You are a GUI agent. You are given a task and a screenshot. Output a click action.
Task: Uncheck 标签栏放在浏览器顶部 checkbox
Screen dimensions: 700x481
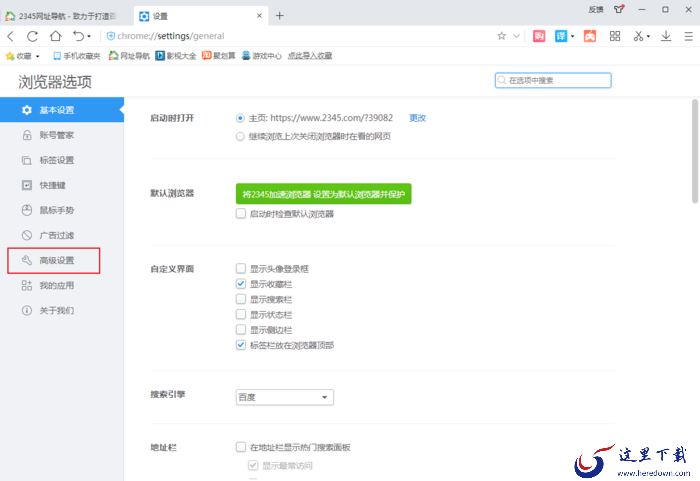pos(241,345)
